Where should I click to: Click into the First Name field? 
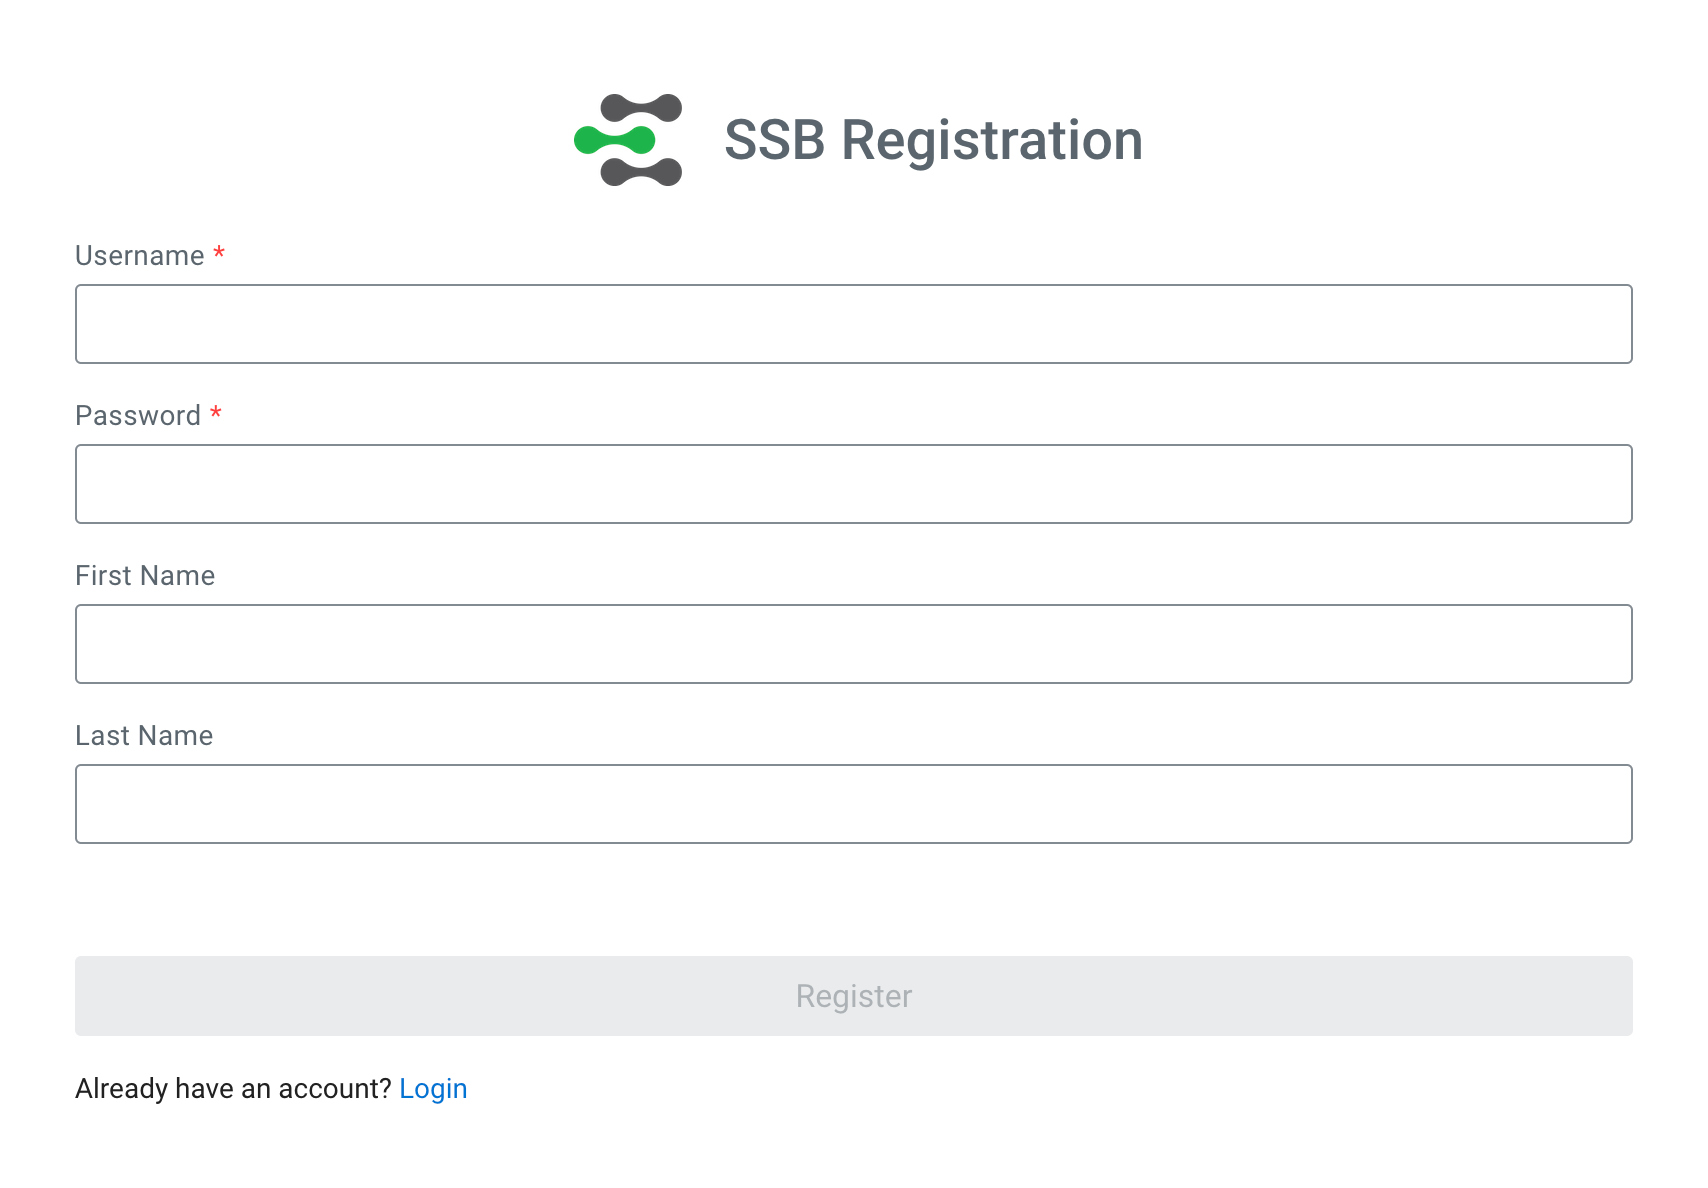click(853, 644)
